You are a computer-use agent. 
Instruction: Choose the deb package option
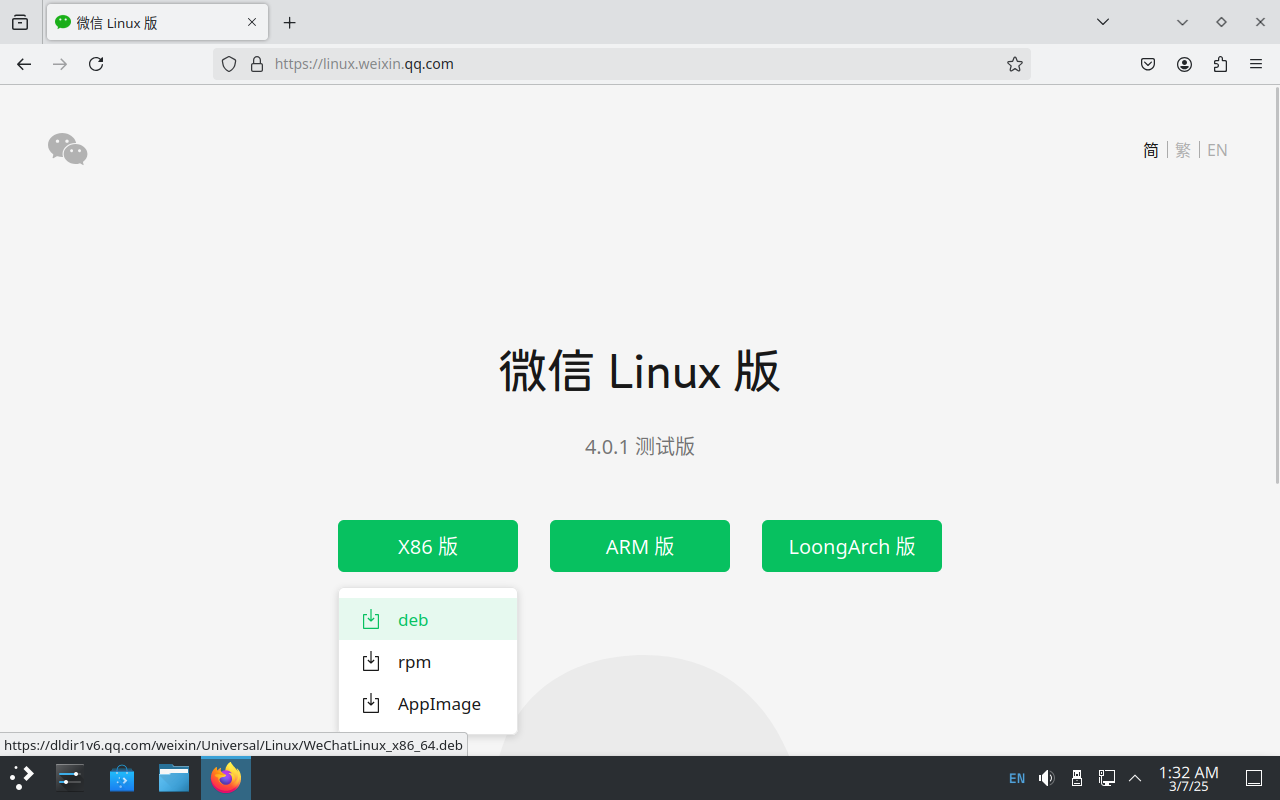click(x=428, y=619)
